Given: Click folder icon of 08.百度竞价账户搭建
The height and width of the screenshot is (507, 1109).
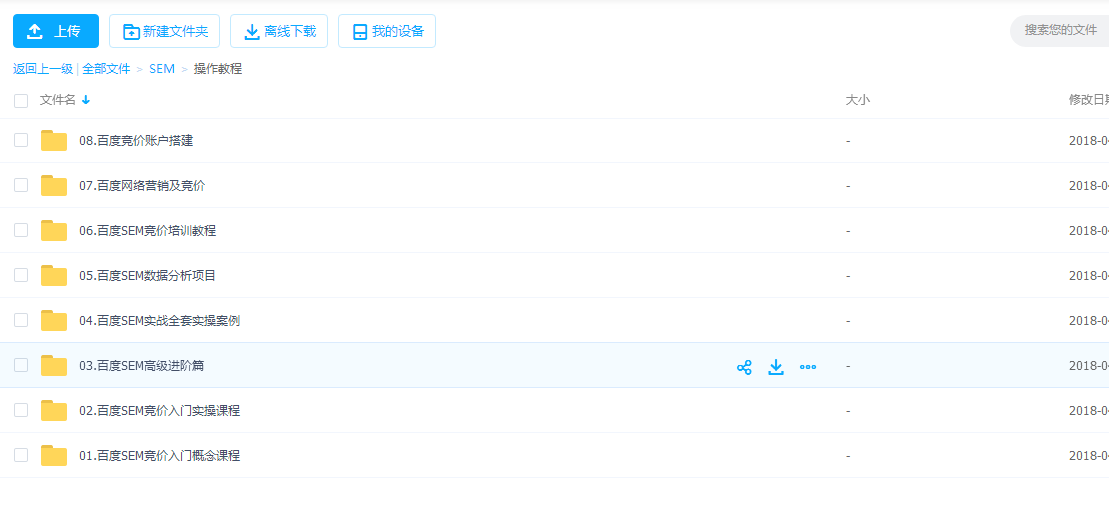Looking at the screenshot, I should tap(54, 141).
